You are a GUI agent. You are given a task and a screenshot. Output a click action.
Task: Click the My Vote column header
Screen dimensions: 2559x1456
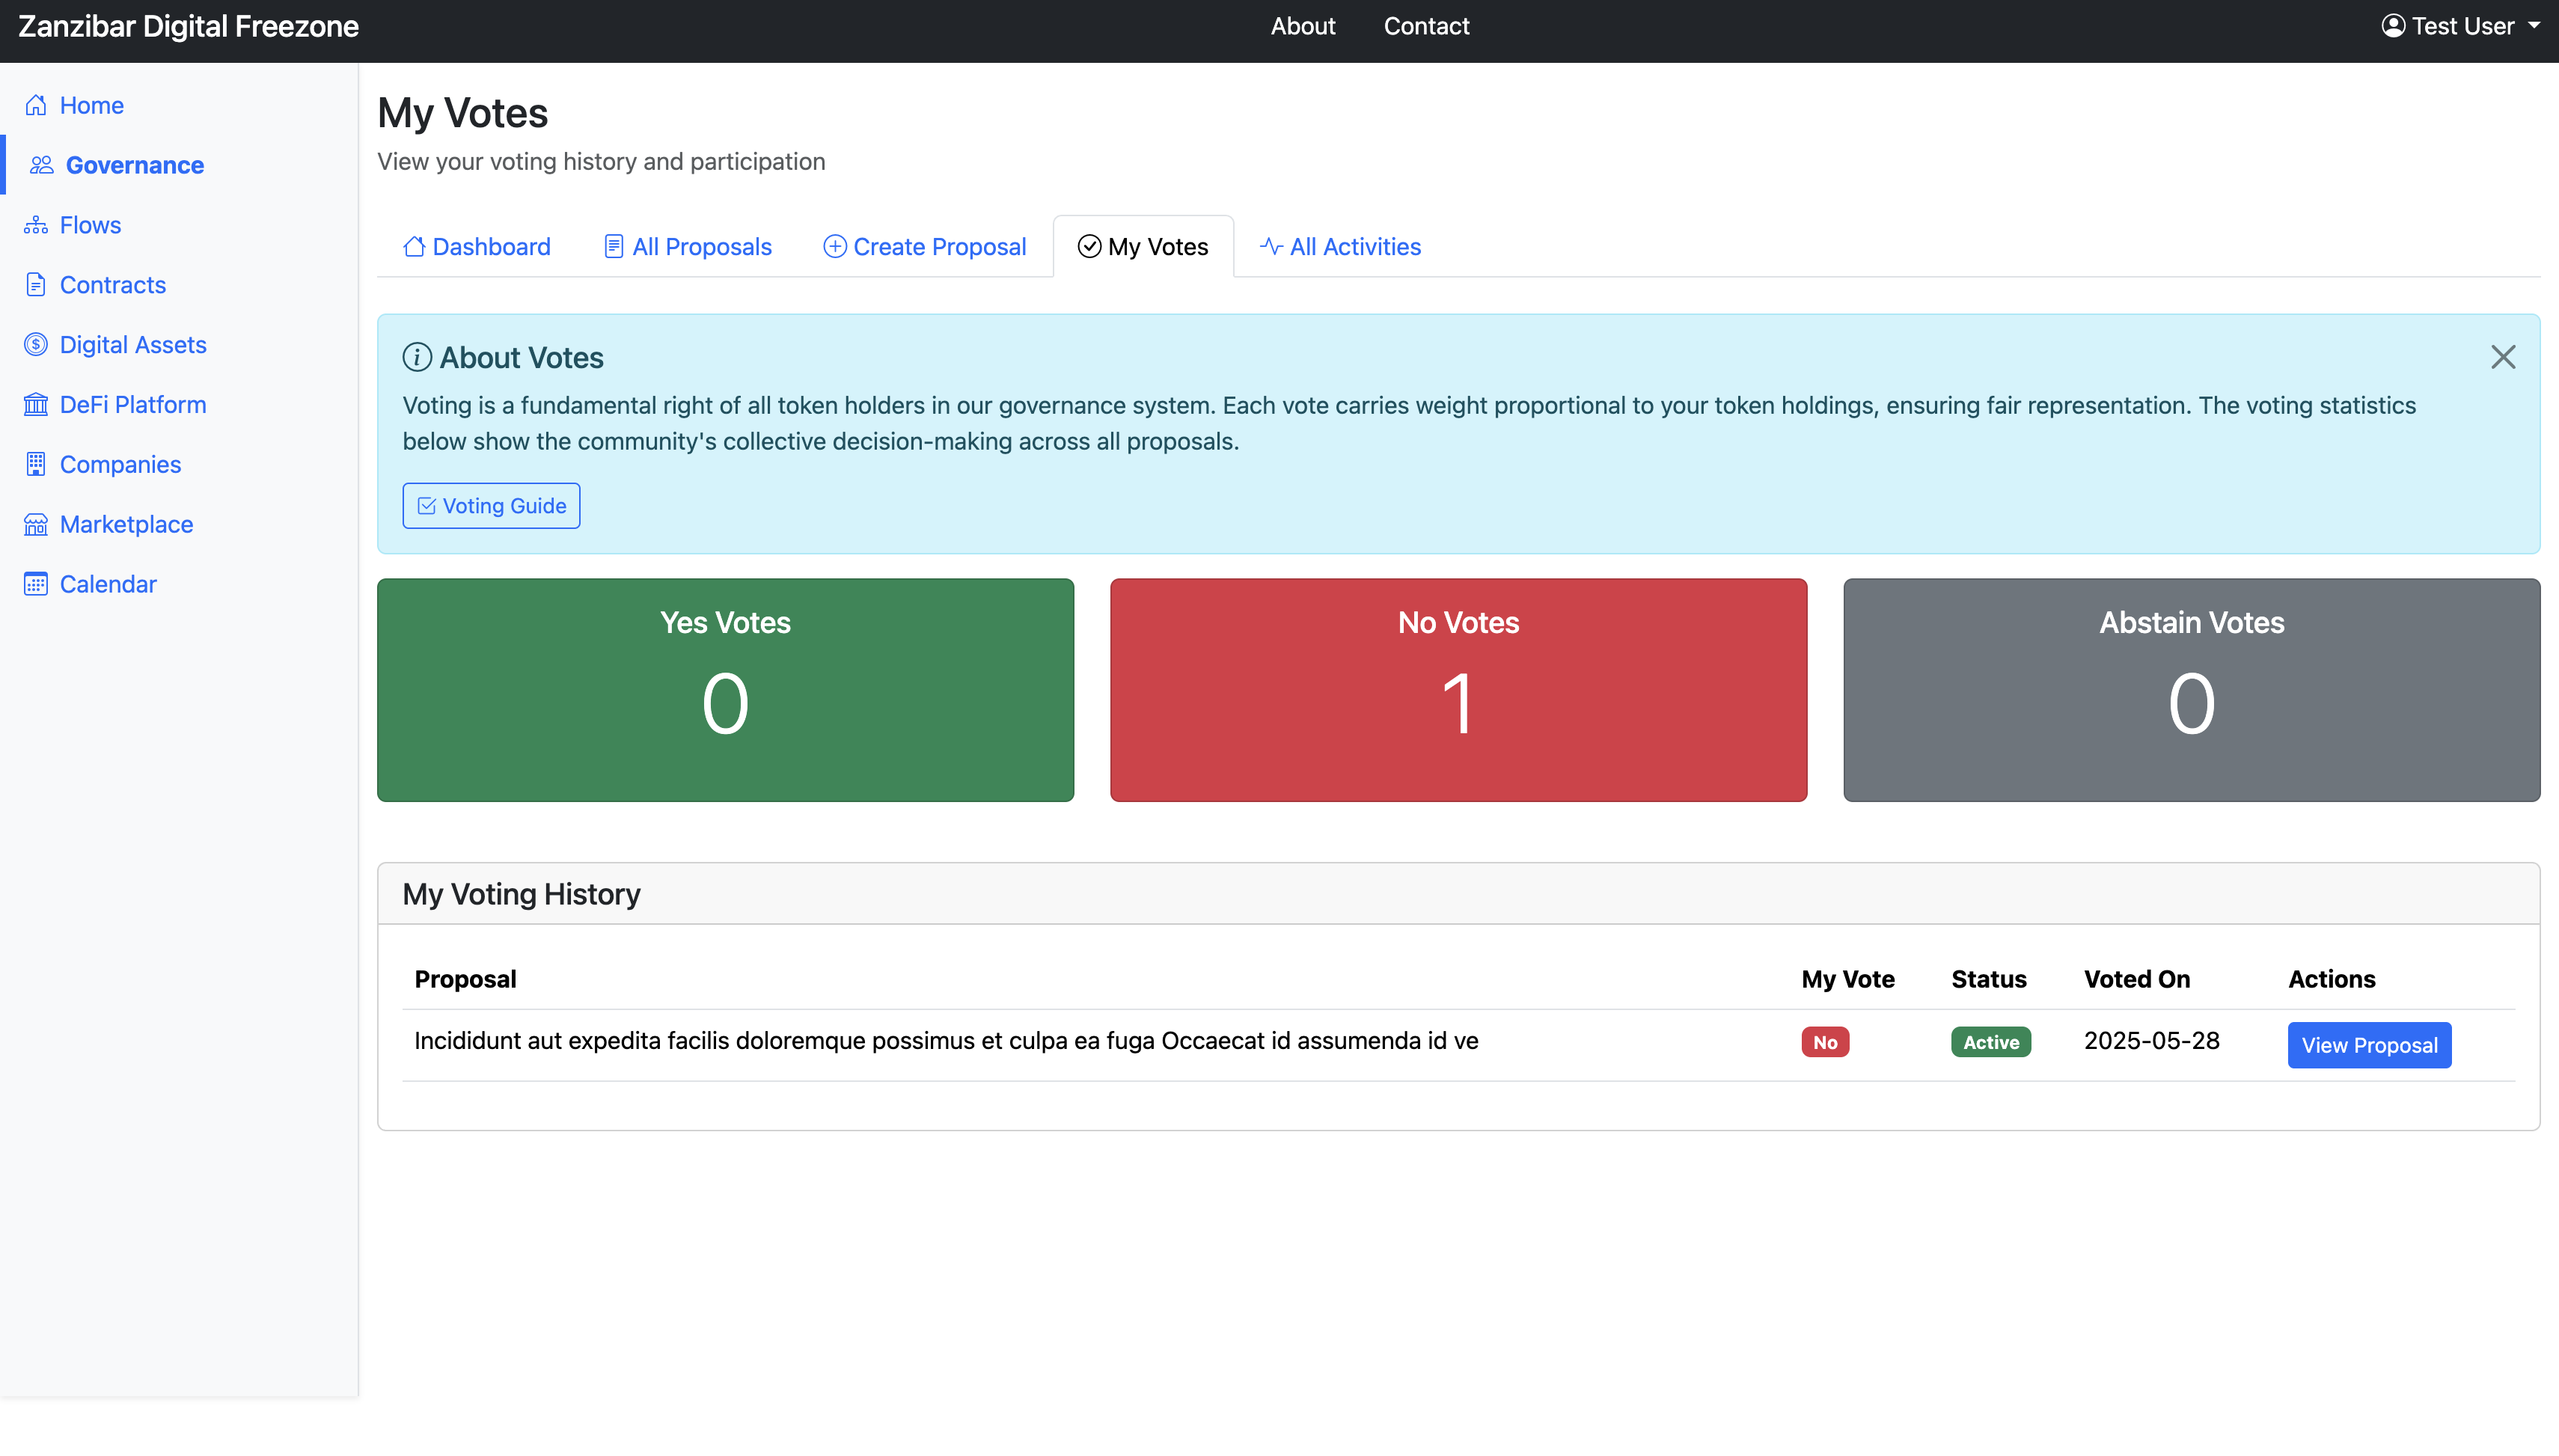click(x=1848, y=979)
